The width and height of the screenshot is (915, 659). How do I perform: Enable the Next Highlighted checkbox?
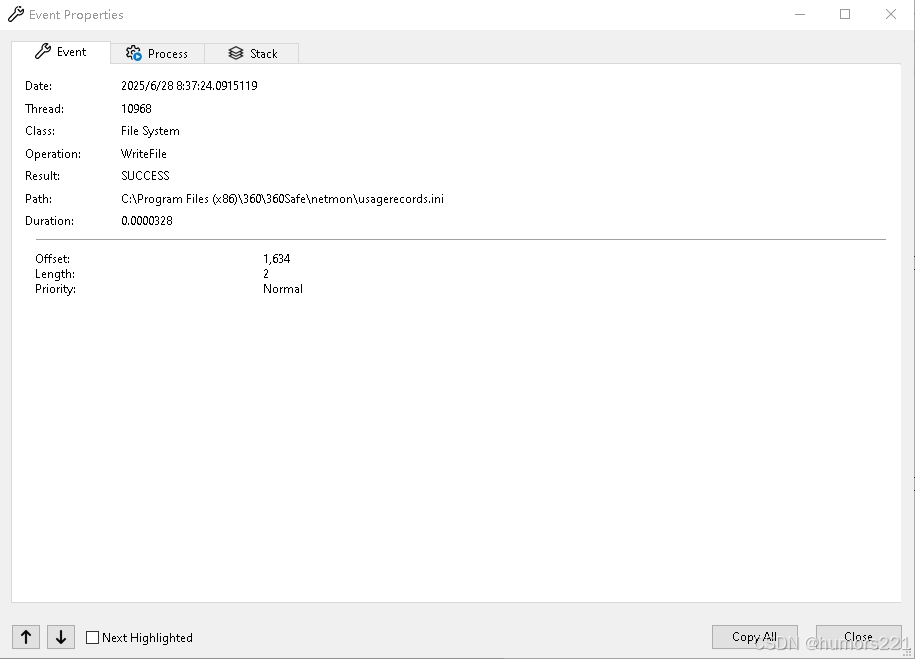(x=92, y=637)
